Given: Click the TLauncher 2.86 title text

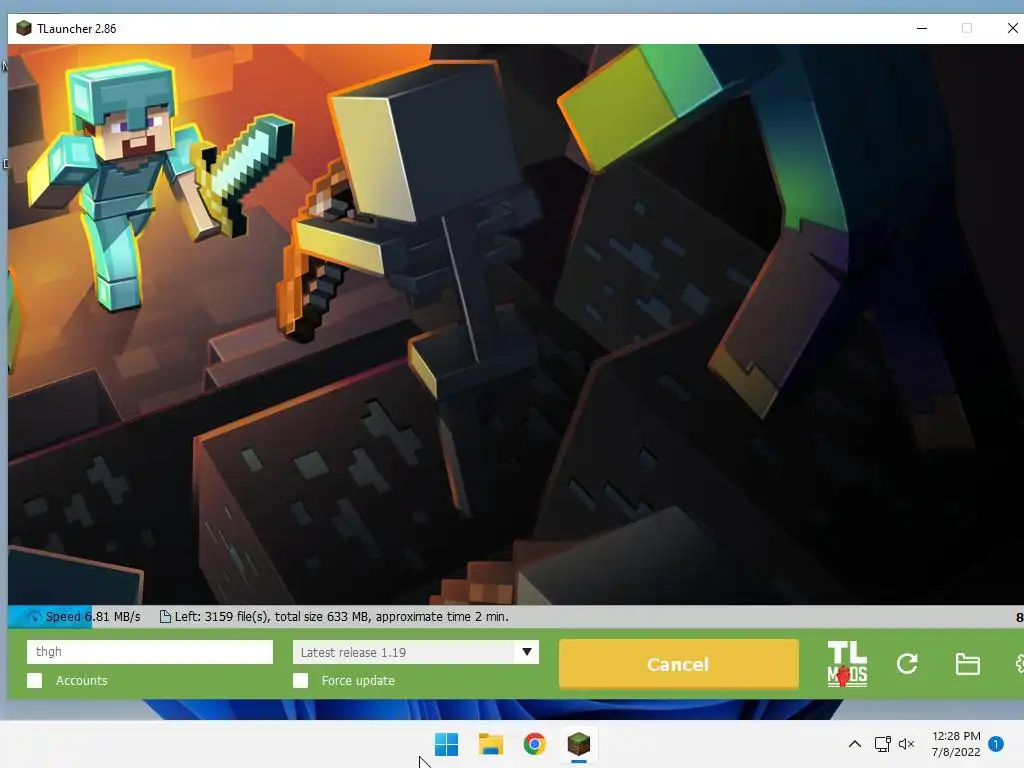Looking at the screenshot, I should 76,29.
